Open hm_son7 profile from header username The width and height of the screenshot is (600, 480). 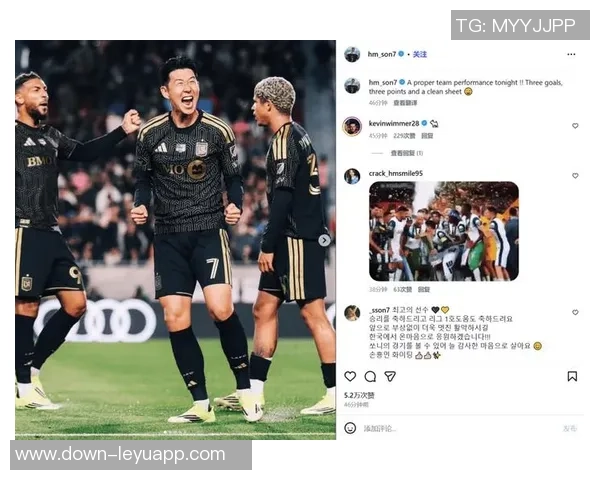coord(382,54)
